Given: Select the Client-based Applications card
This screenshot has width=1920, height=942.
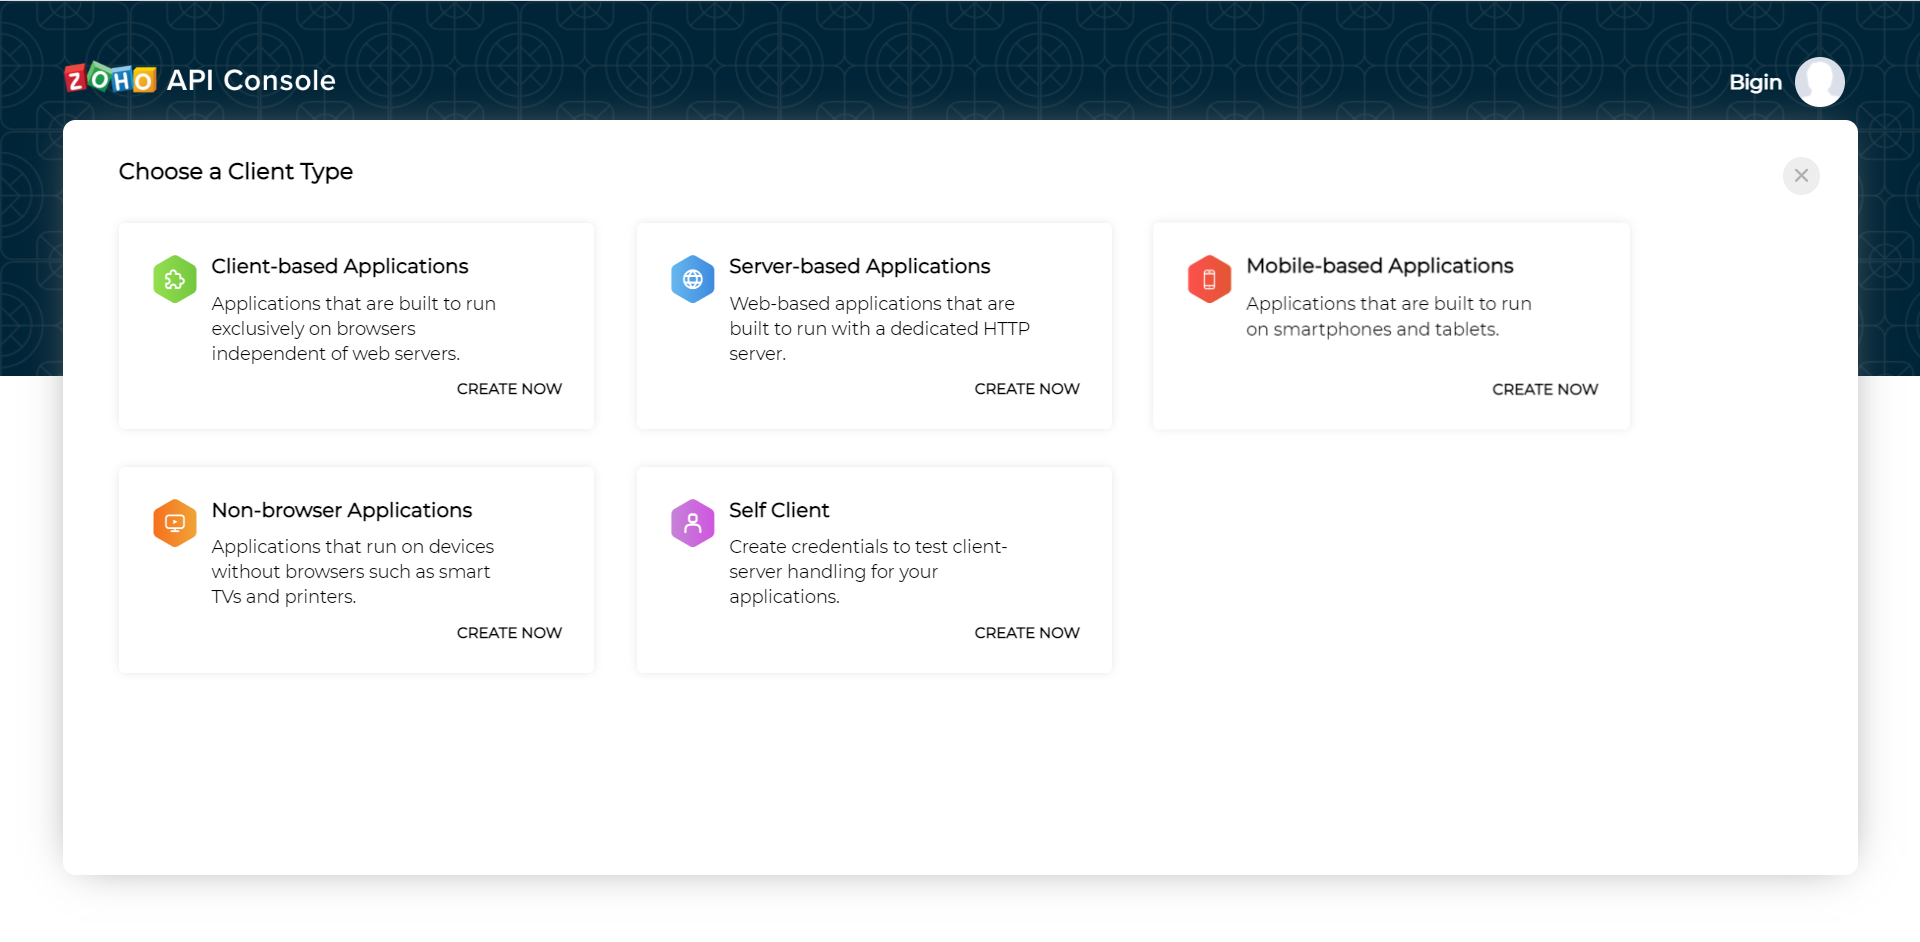Looking at the screenshot, I should [356, 326].
